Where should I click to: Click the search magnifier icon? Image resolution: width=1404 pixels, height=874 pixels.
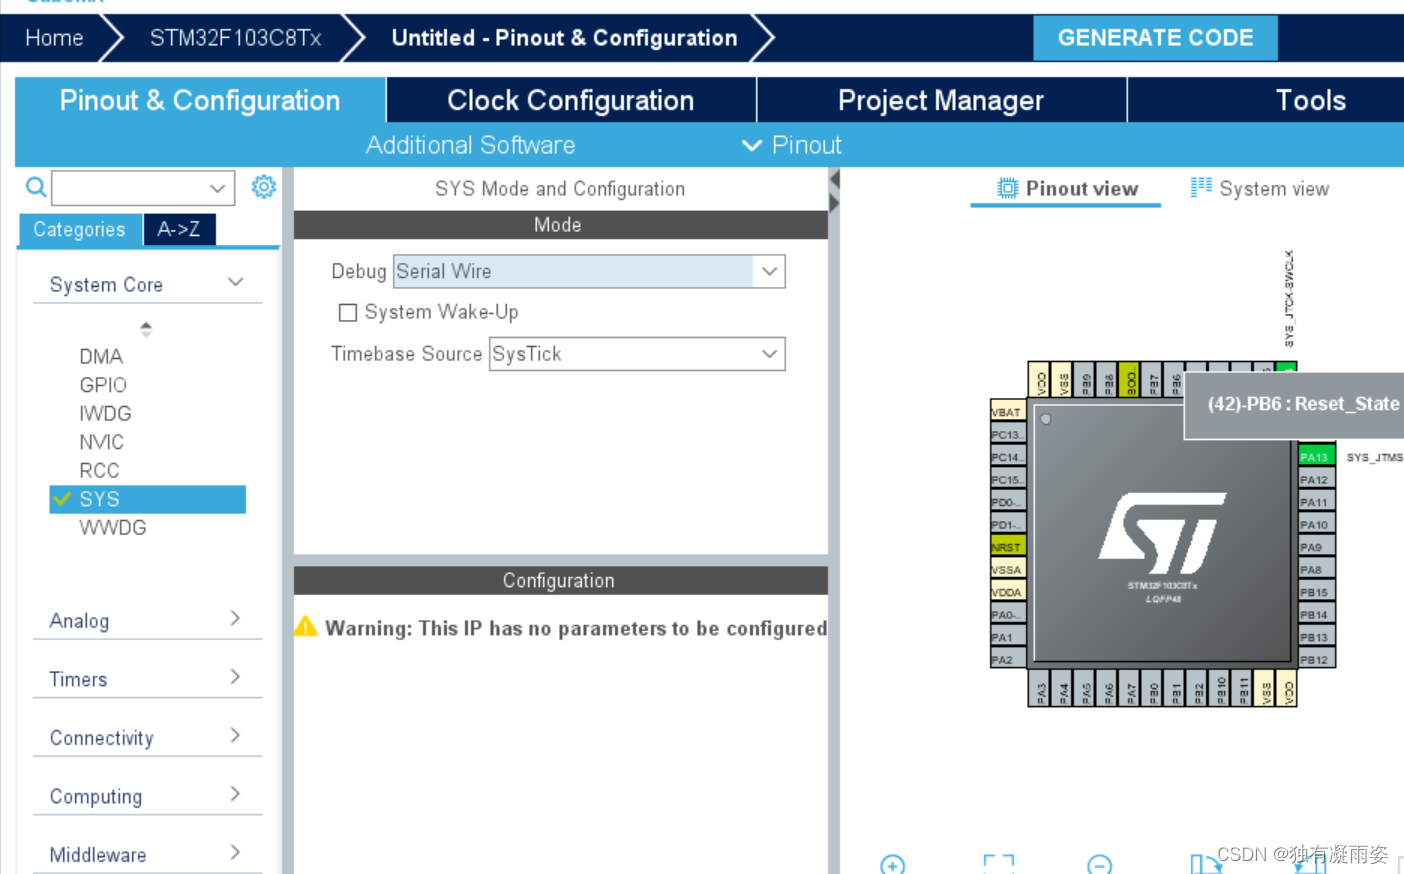pyautogui.click(x=36, y=187)
